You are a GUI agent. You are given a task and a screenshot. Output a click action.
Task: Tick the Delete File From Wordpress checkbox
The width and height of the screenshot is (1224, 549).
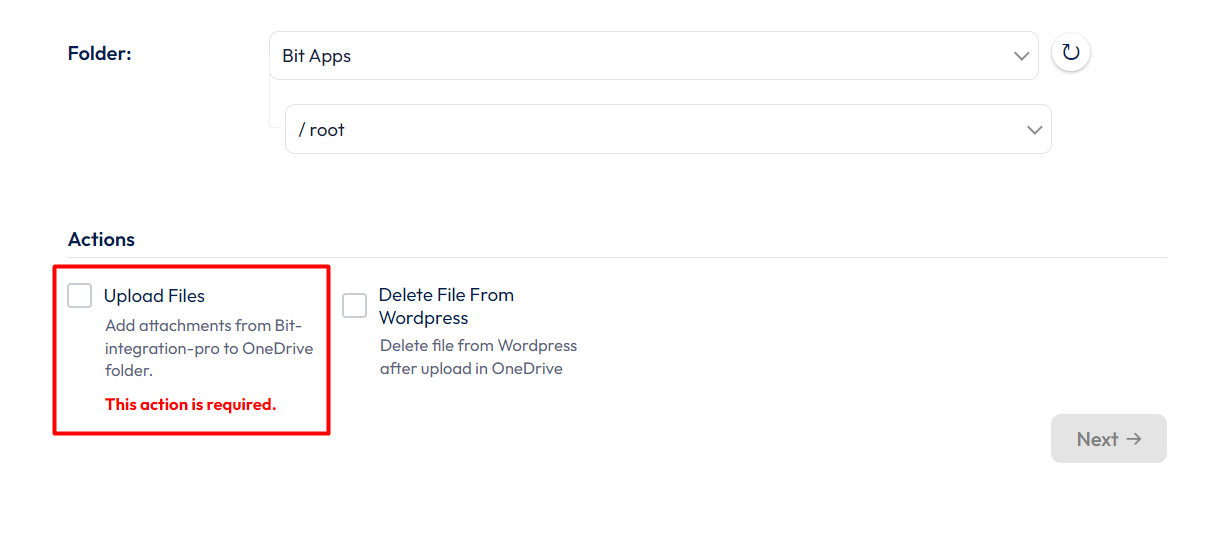tap(355, 306)
